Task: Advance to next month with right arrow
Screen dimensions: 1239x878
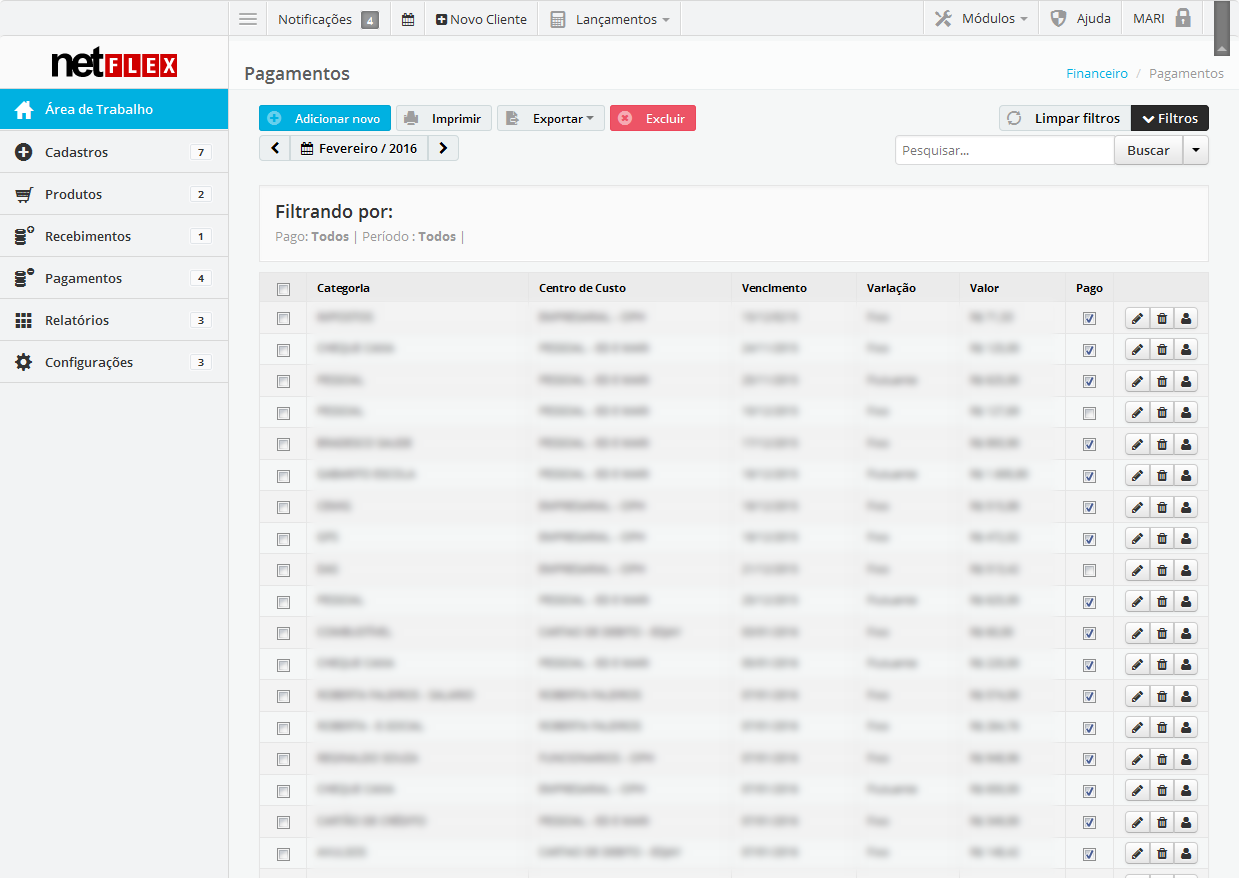Action: tap(443, 148)
